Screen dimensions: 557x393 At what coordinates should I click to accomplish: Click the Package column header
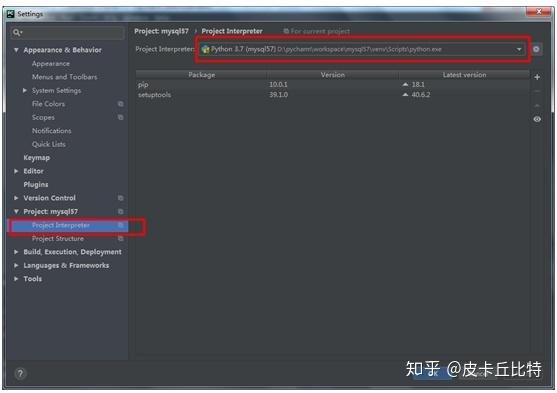click(x=201, y=75)
